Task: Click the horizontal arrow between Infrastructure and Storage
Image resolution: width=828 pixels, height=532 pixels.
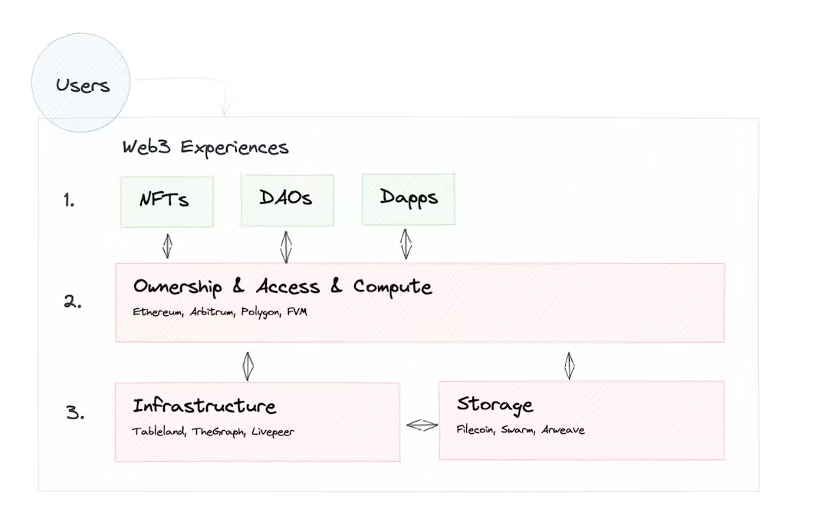Action: click(421, 426)
